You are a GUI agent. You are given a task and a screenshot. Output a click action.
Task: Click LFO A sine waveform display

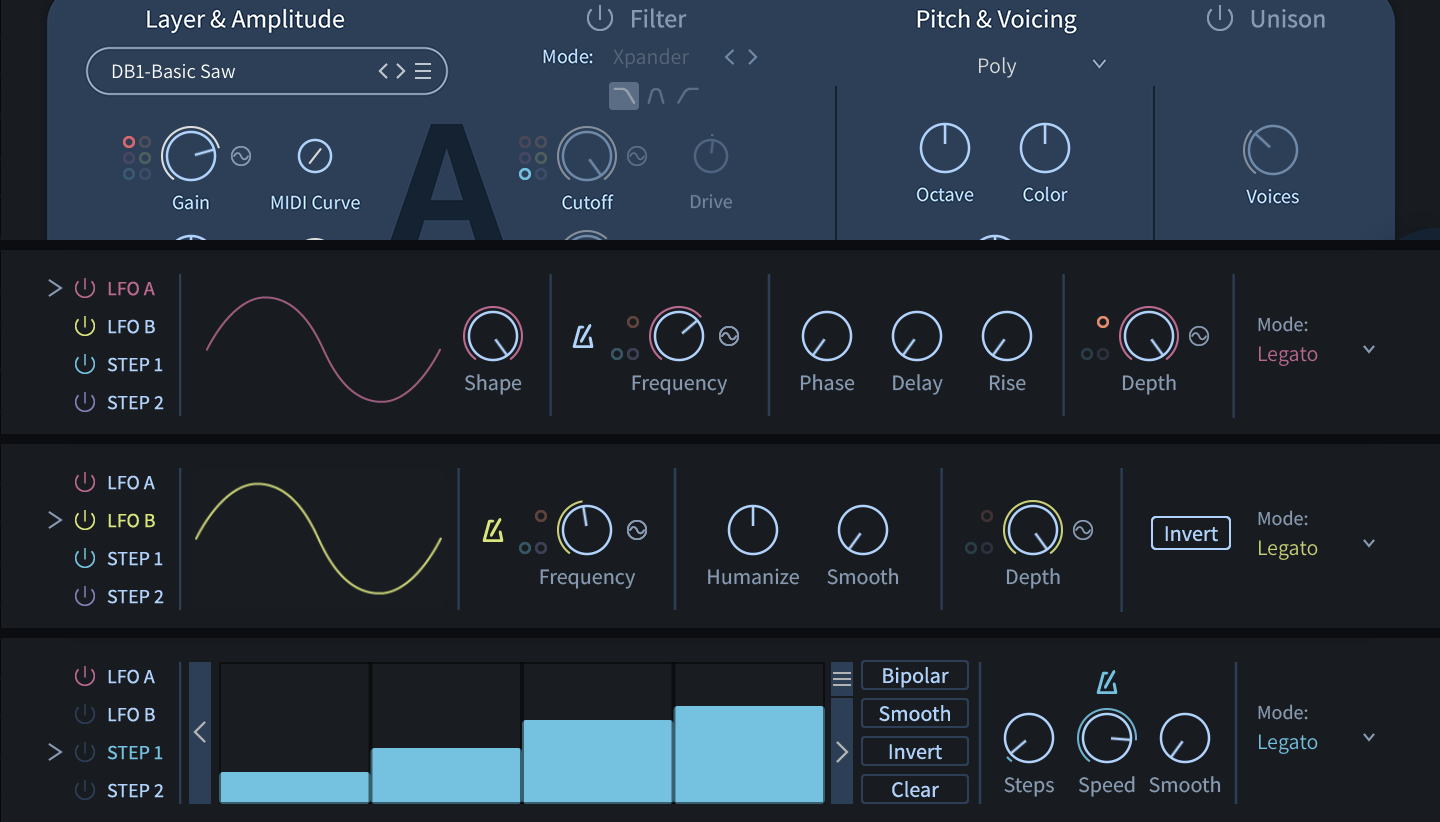323,349
